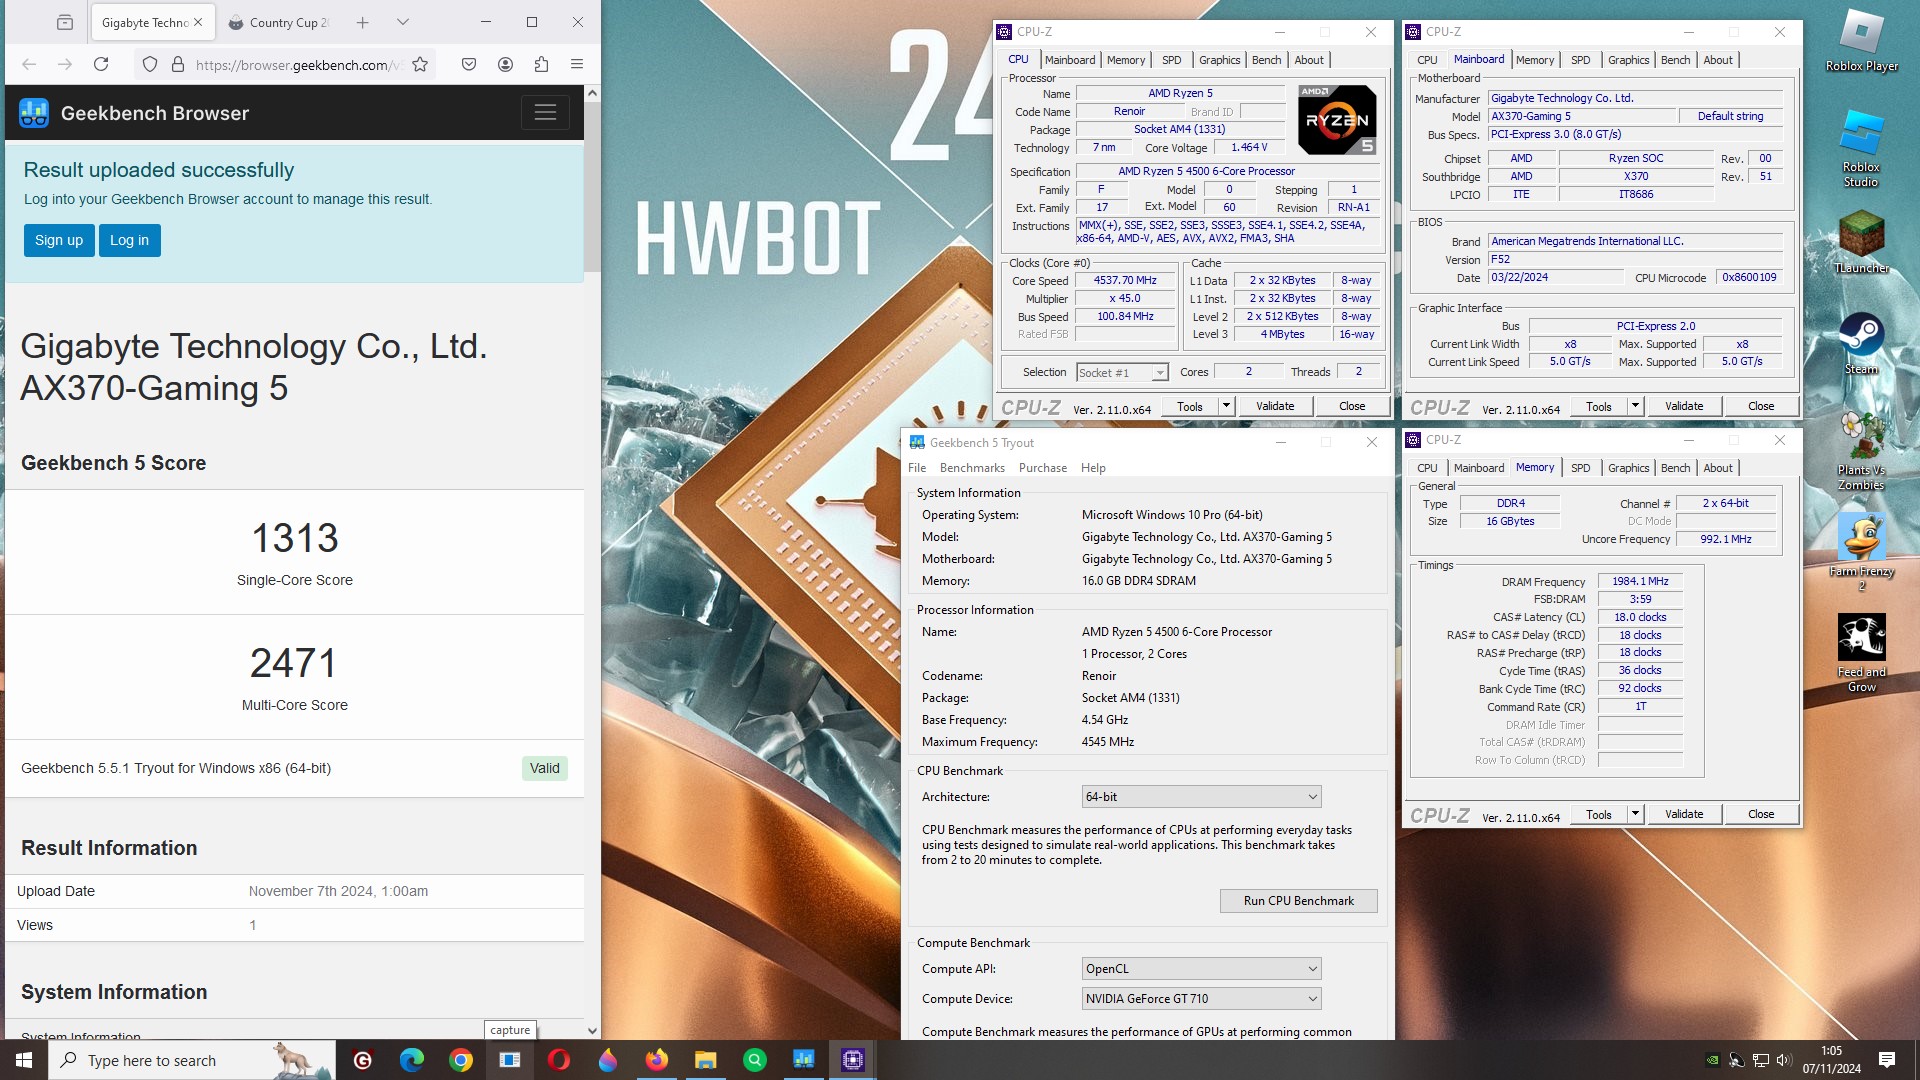Viewport: 1920px width, 1080px height.
Task: Open Tools dropdown arrow in Mainboard tab CPU-Z window
Action: [x=1635, y=406]
